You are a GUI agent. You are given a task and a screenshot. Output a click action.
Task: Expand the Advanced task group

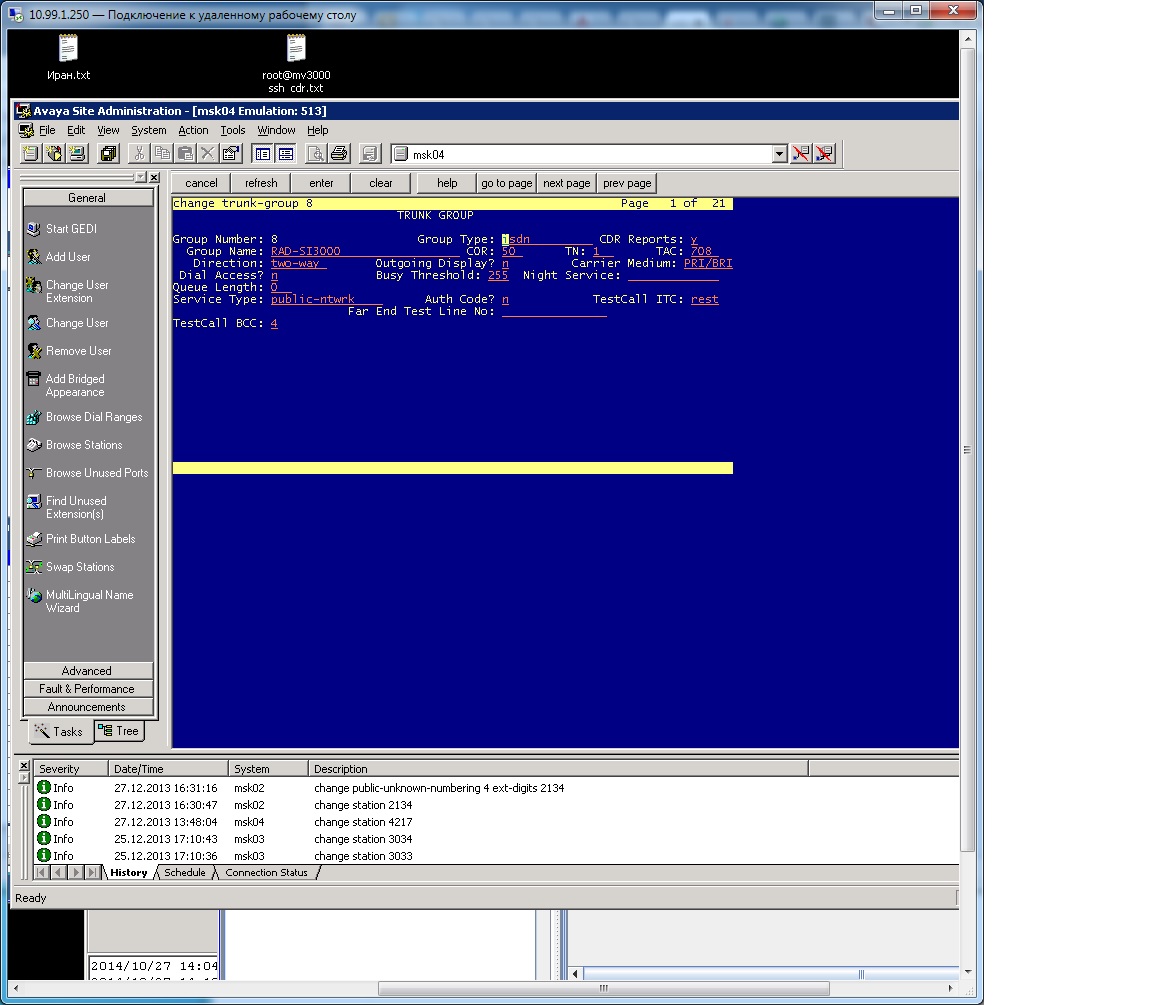(87, 671)
